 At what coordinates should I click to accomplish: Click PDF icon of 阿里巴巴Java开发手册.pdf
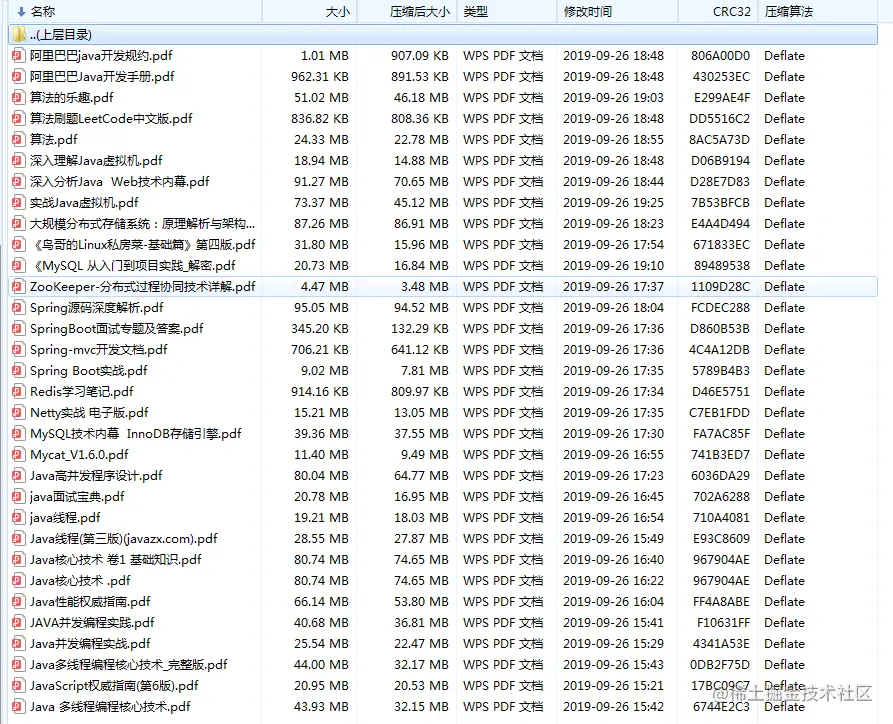19,76
